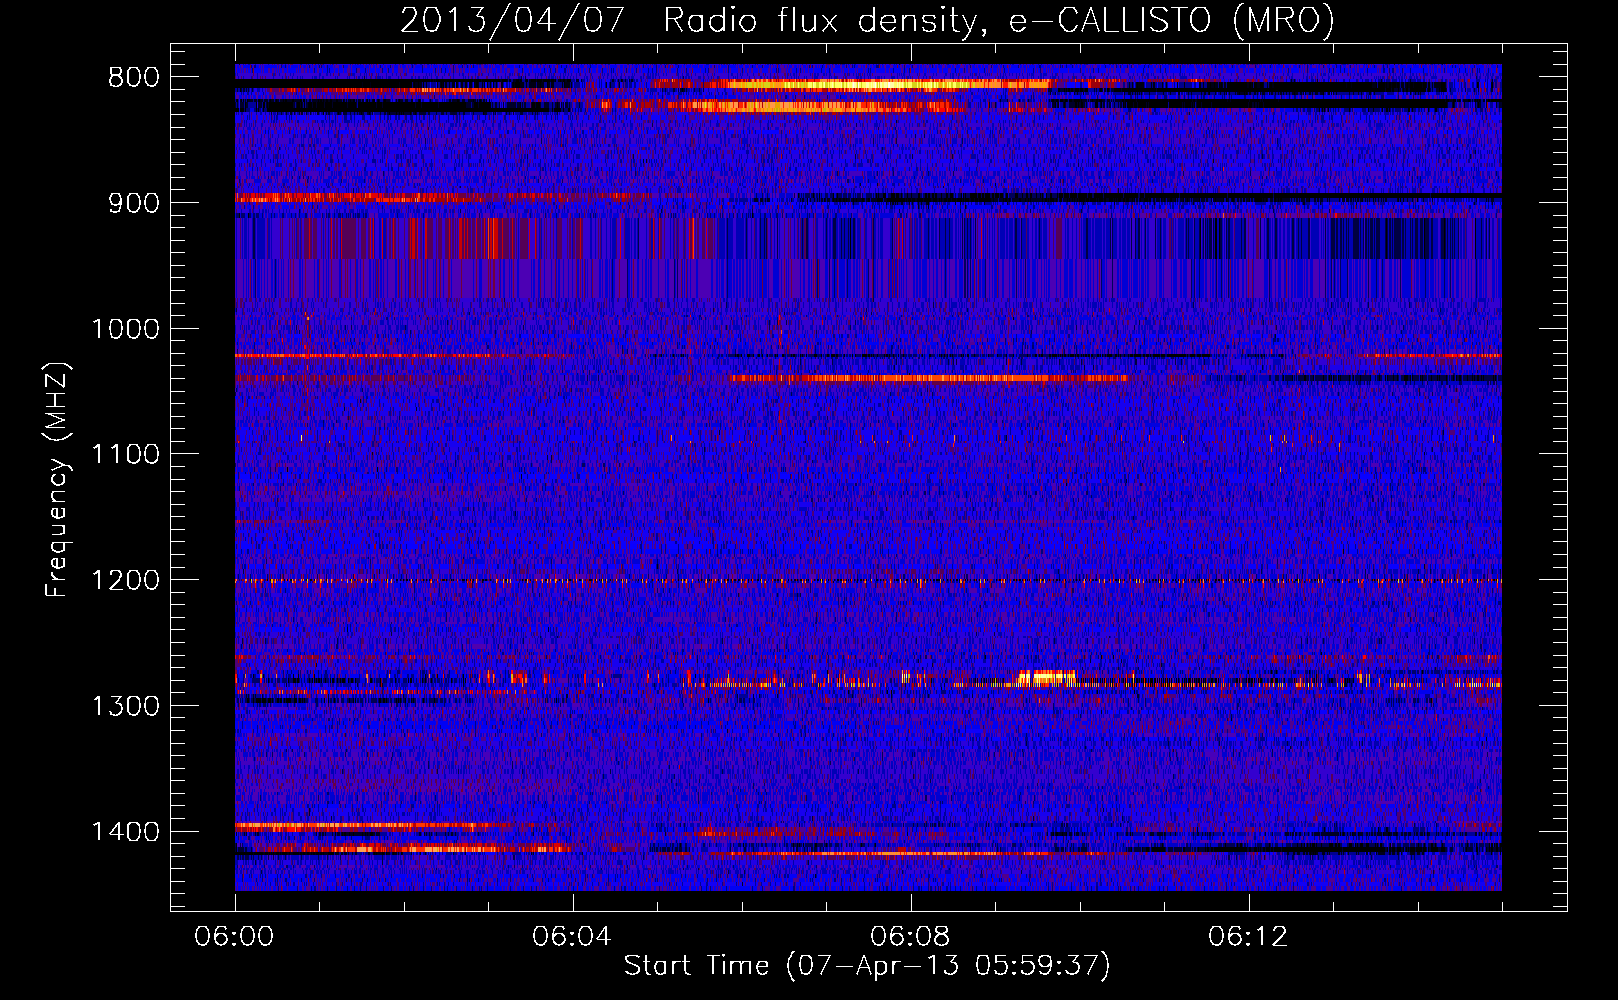Viewport: 1618px width, 1000px height.
Task: Click the '06:00' time axis label
Action: [x=235, y=937]
